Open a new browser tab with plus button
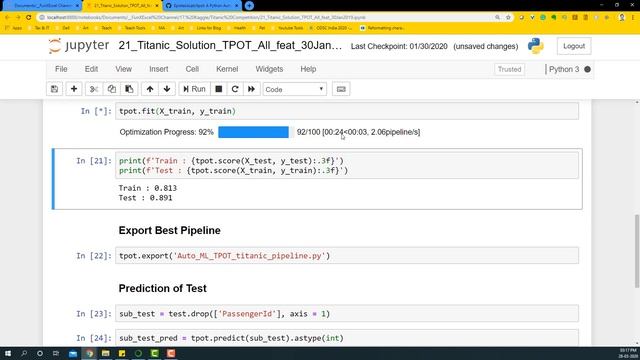Image resolution: width=640 pixels, height=360 pixels. [x=249, y=6]
